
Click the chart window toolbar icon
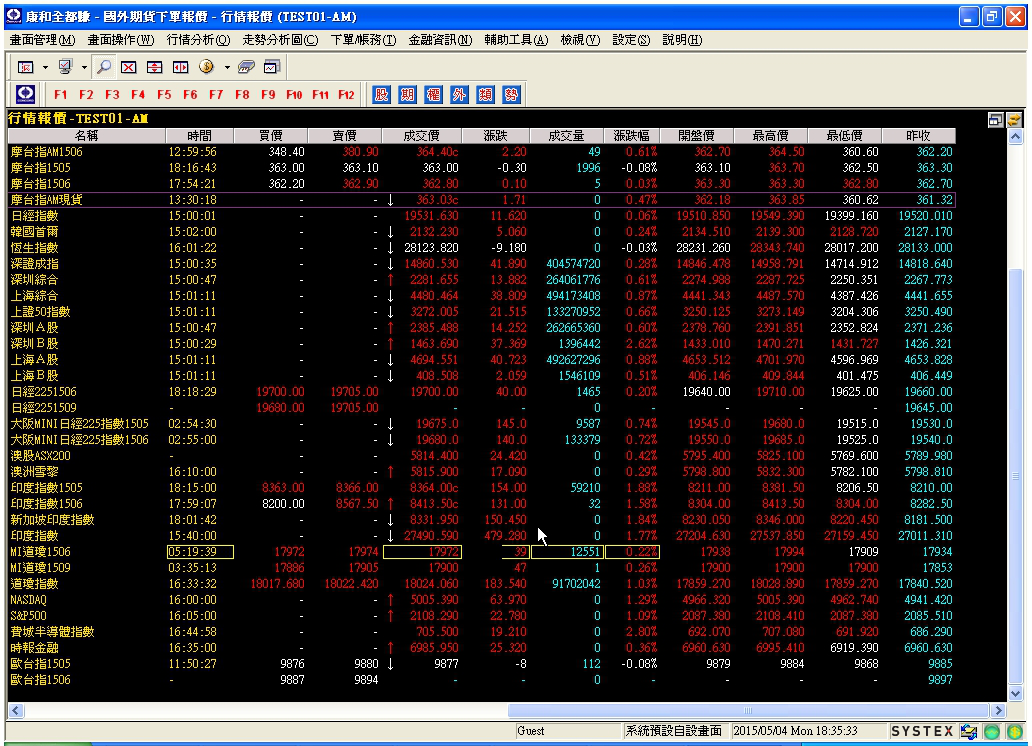272,67
